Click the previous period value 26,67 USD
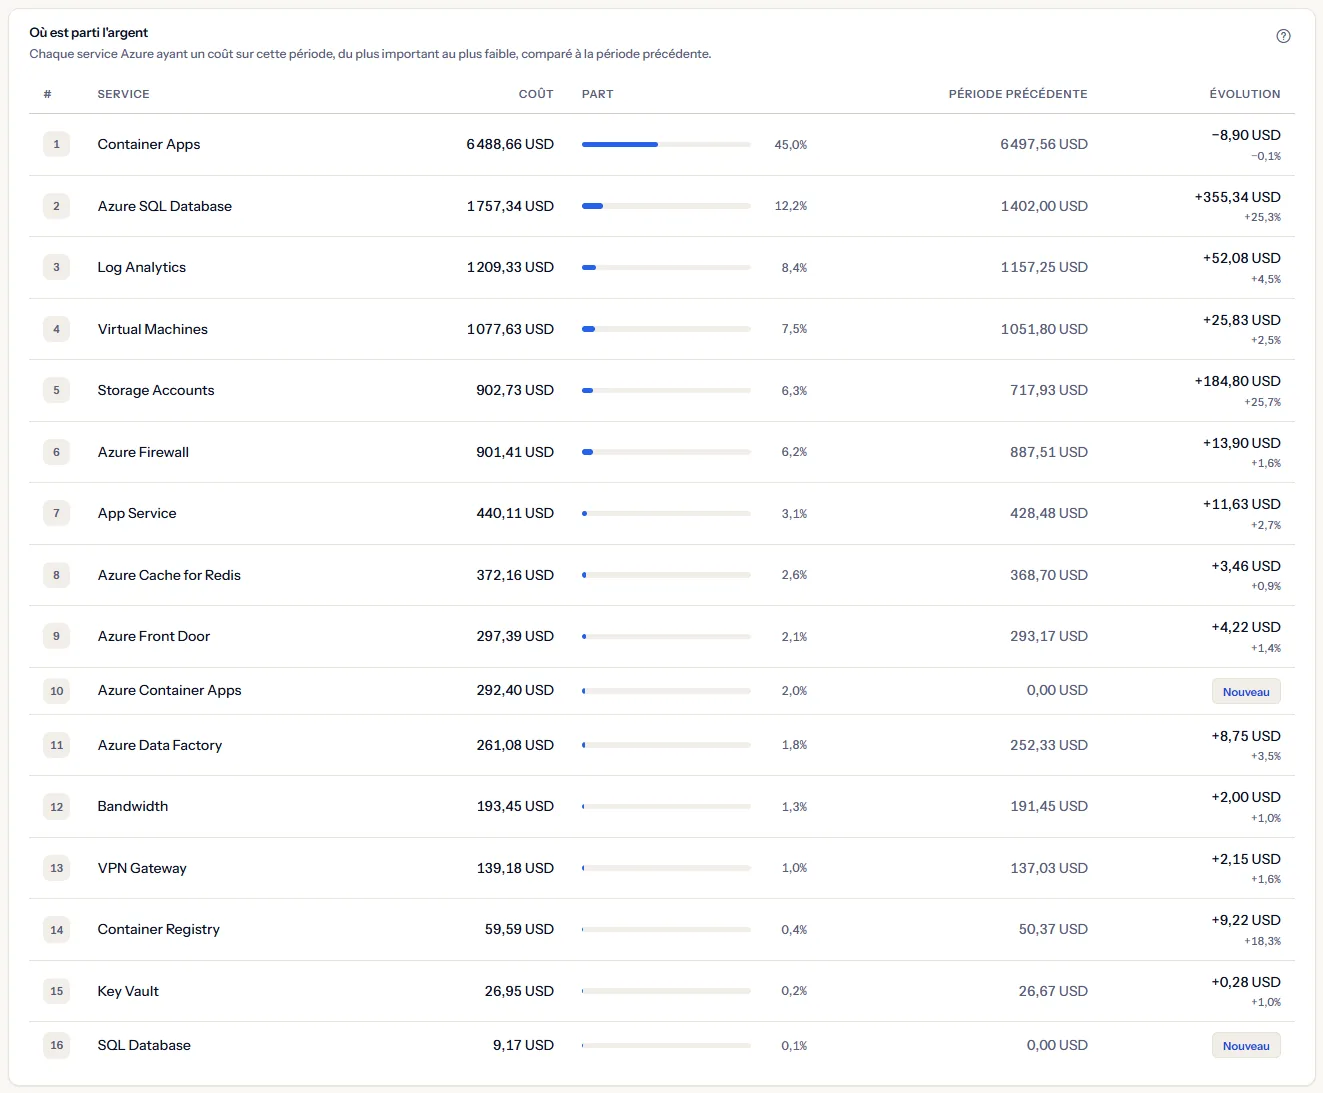This screenshot has height=1093, width=1323. 1053,991
